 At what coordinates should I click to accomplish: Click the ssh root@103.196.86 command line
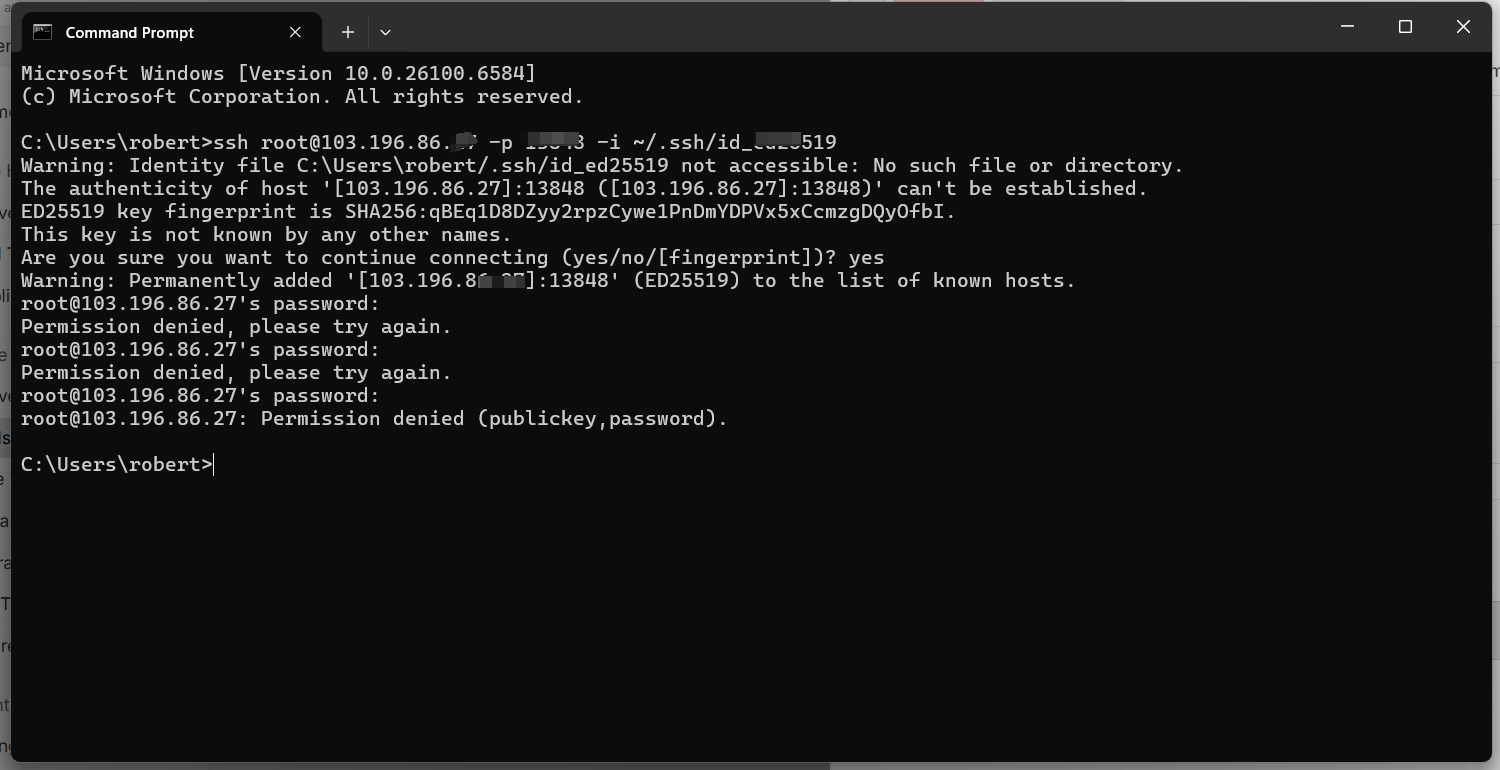coord(429,142)
